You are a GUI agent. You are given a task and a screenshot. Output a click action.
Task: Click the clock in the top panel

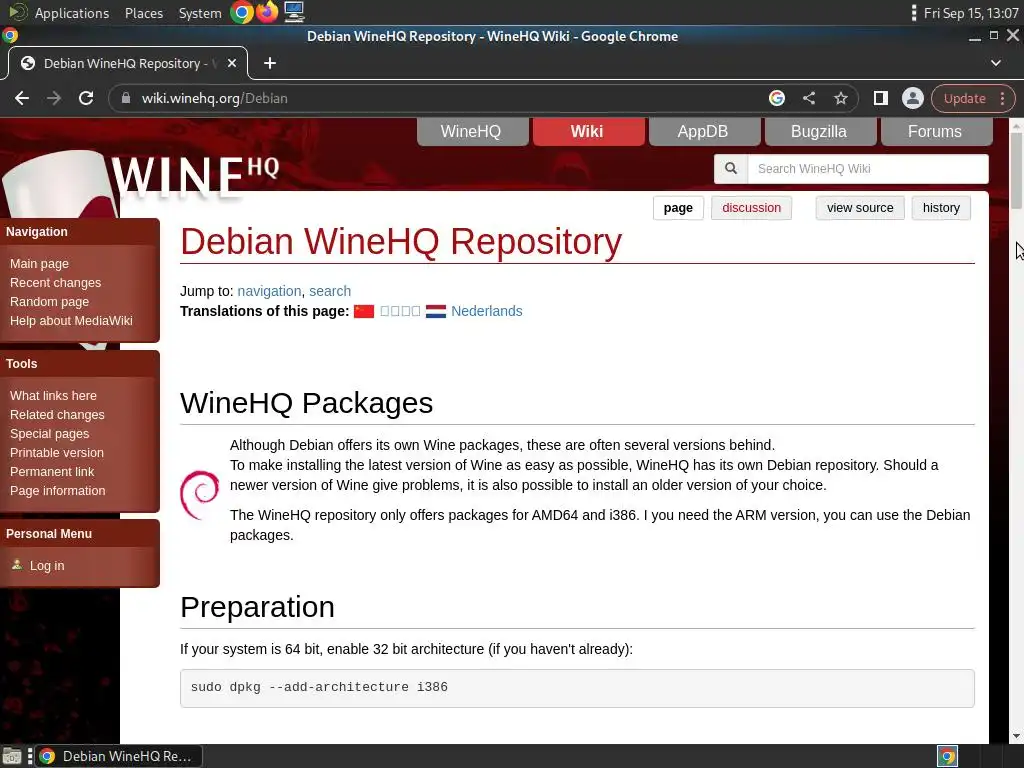pos(970,13)
